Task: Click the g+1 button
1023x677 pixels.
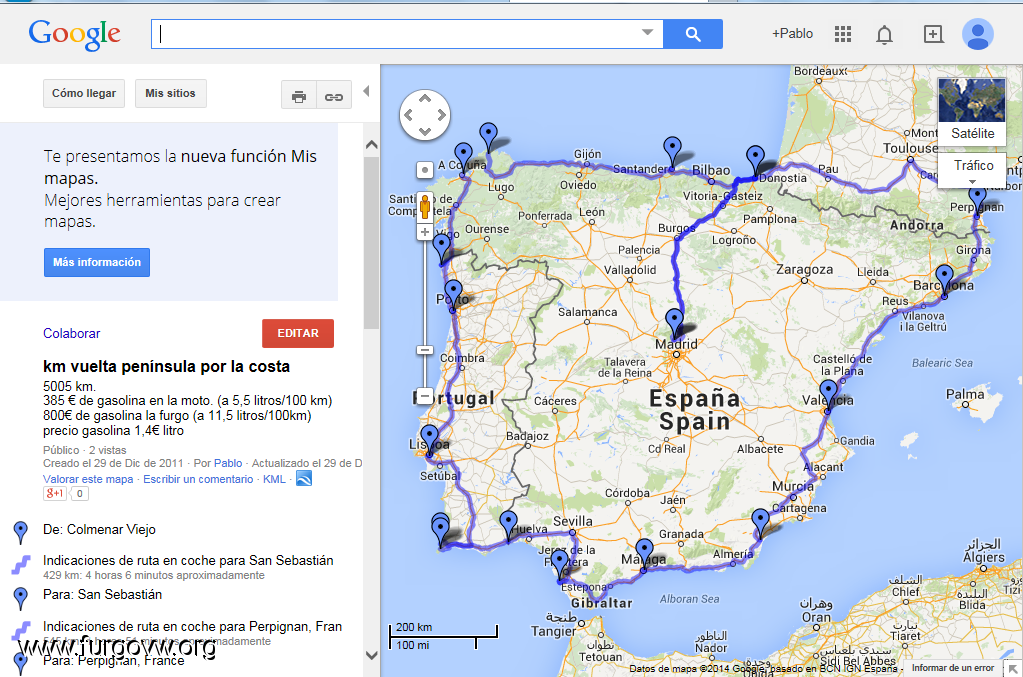Action: click(55, 494)
